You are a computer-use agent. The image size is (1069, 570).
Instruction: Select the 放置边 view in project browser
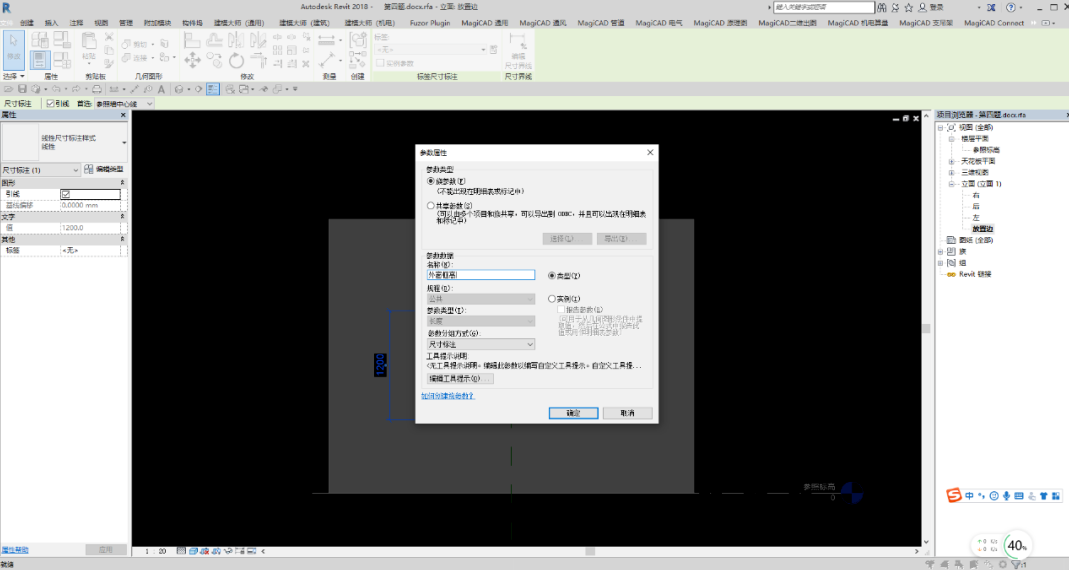[982, 229]
